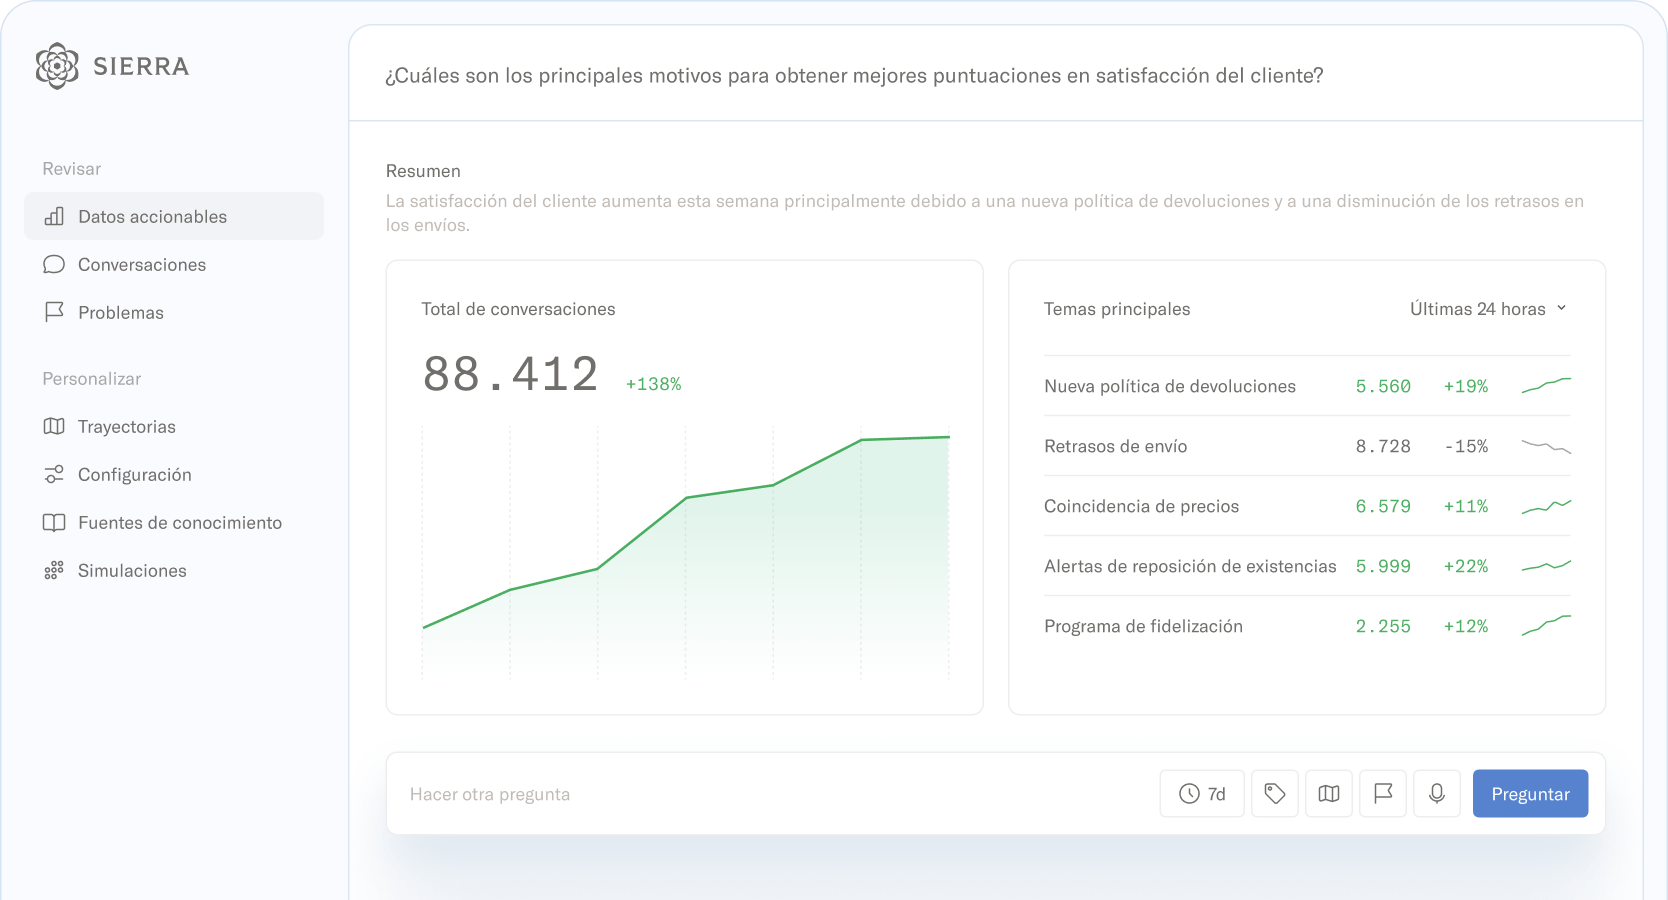Click the Temas principales heading
The height and width of the screenshot is (900, 1668).
tap(1117, 309)
